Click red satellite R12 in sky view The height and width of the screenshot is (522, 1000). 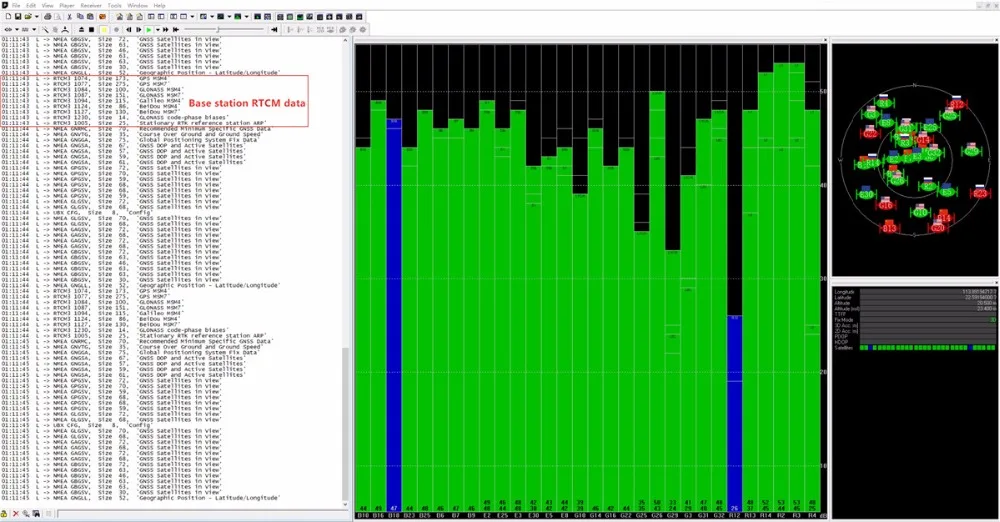coord(957,104)
